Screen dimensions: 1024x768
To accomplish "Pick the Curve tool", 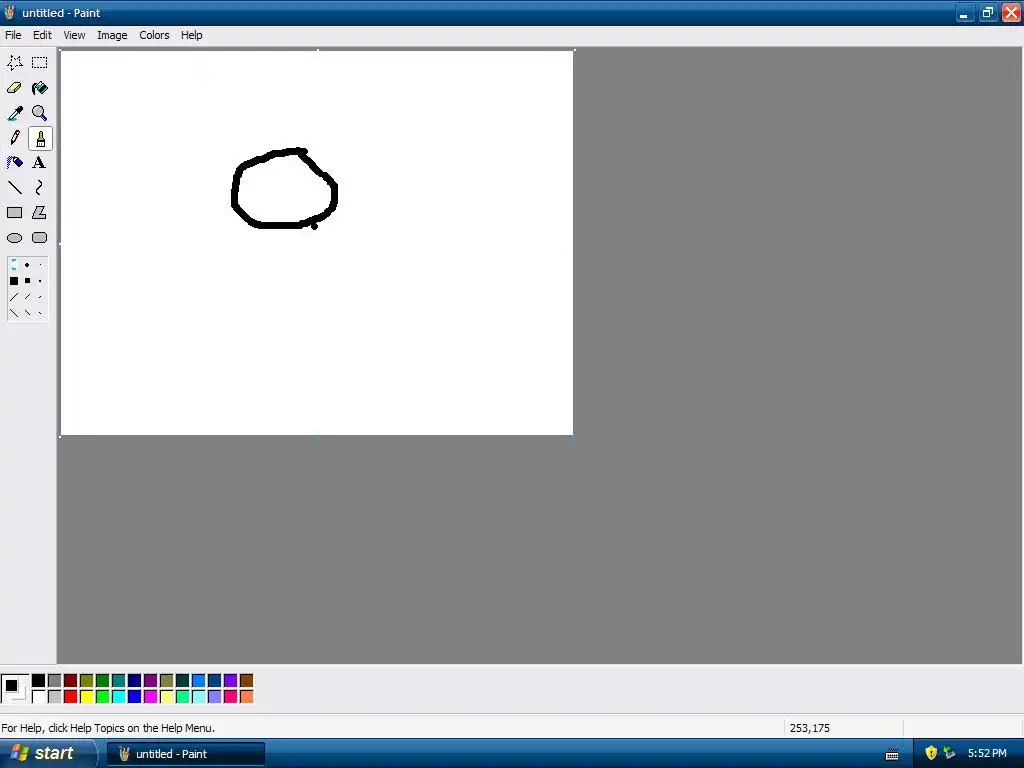I will pos(40,188).
